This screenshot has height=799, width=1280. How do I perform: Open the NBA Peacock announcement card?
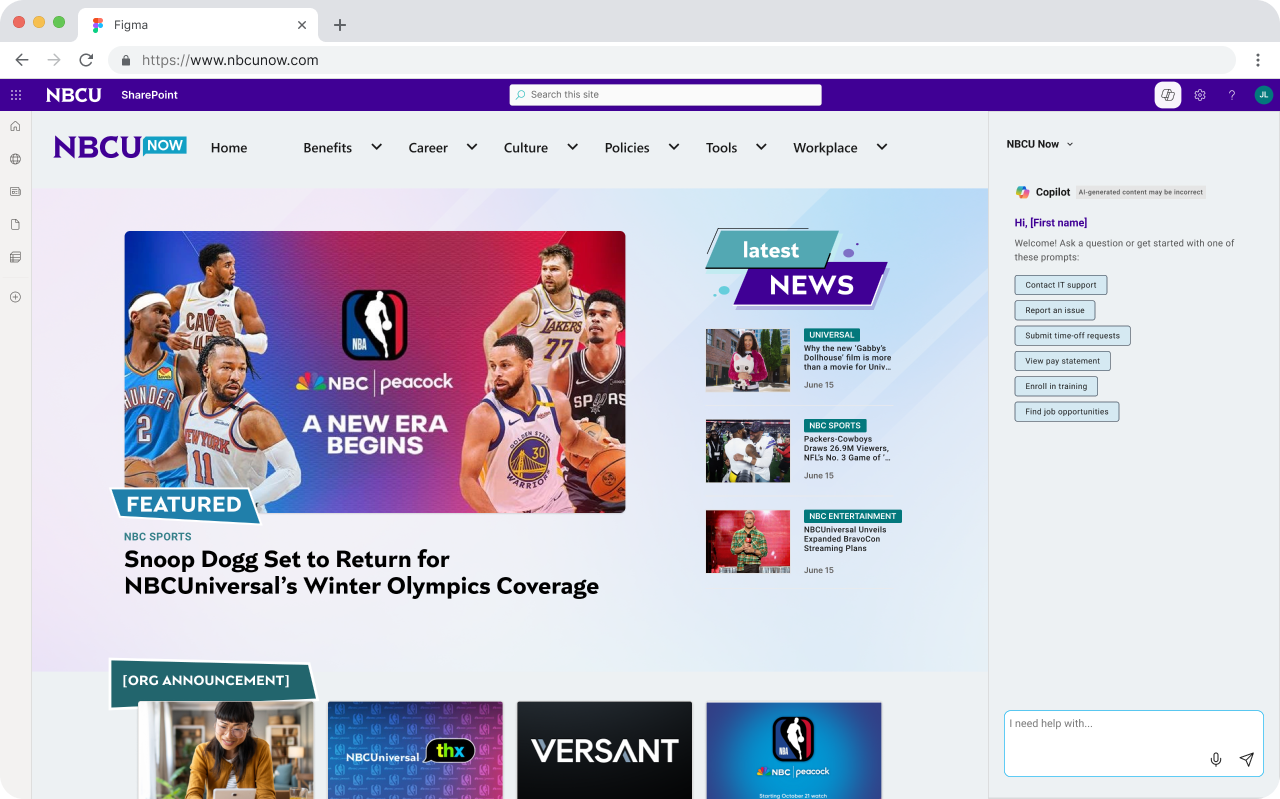[794, 750]
